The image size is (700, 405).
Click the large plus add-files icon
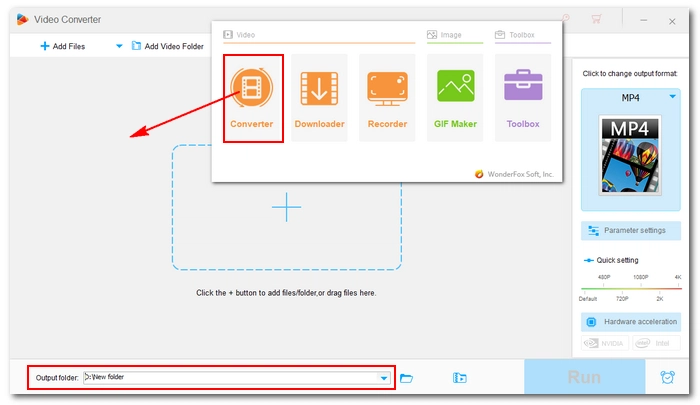[x=287, y=207]
